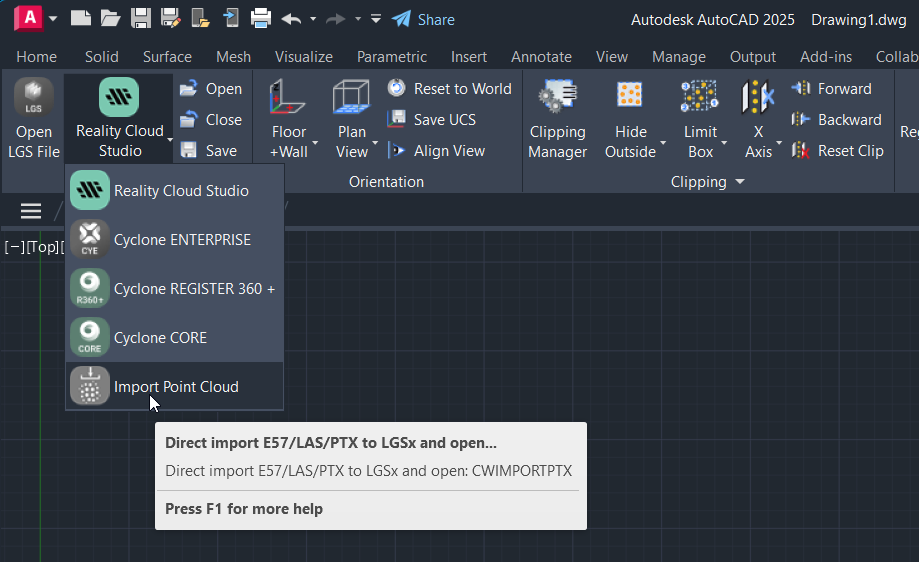Click the Open LGS File icon

[33, 99]
